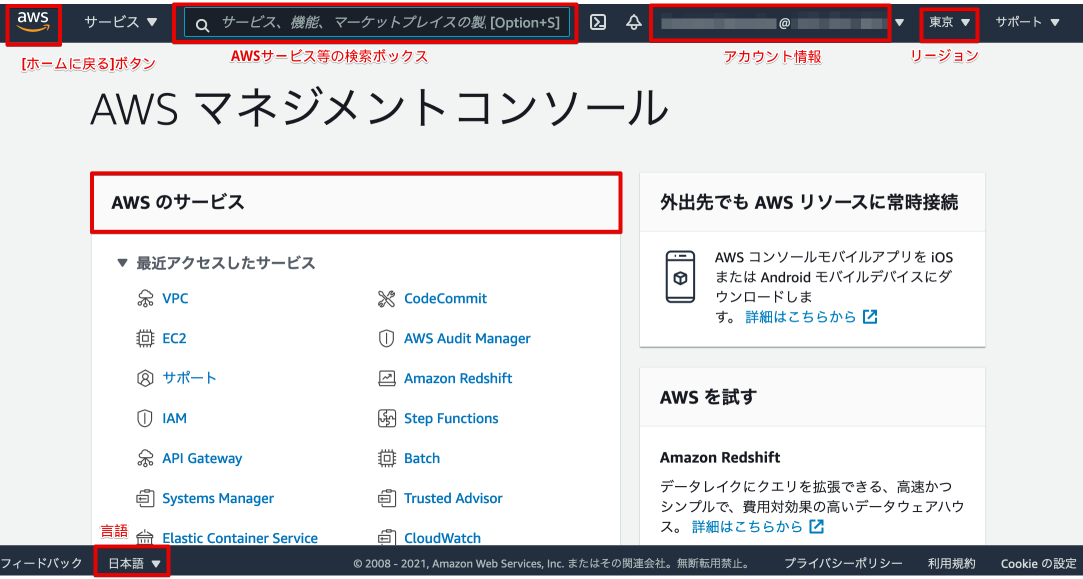Click the mobile app phone icon
Viewport: 1083px width, 579px height.
pos(680,277)
